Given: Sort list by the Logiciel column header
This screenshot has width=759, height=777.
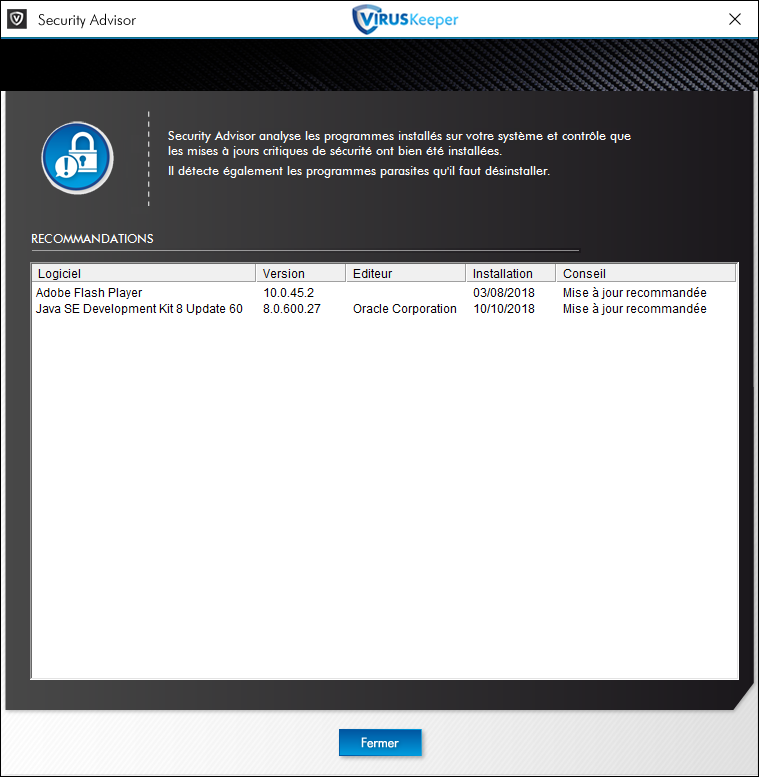Looking at the screenshot, I should [144, 273].
